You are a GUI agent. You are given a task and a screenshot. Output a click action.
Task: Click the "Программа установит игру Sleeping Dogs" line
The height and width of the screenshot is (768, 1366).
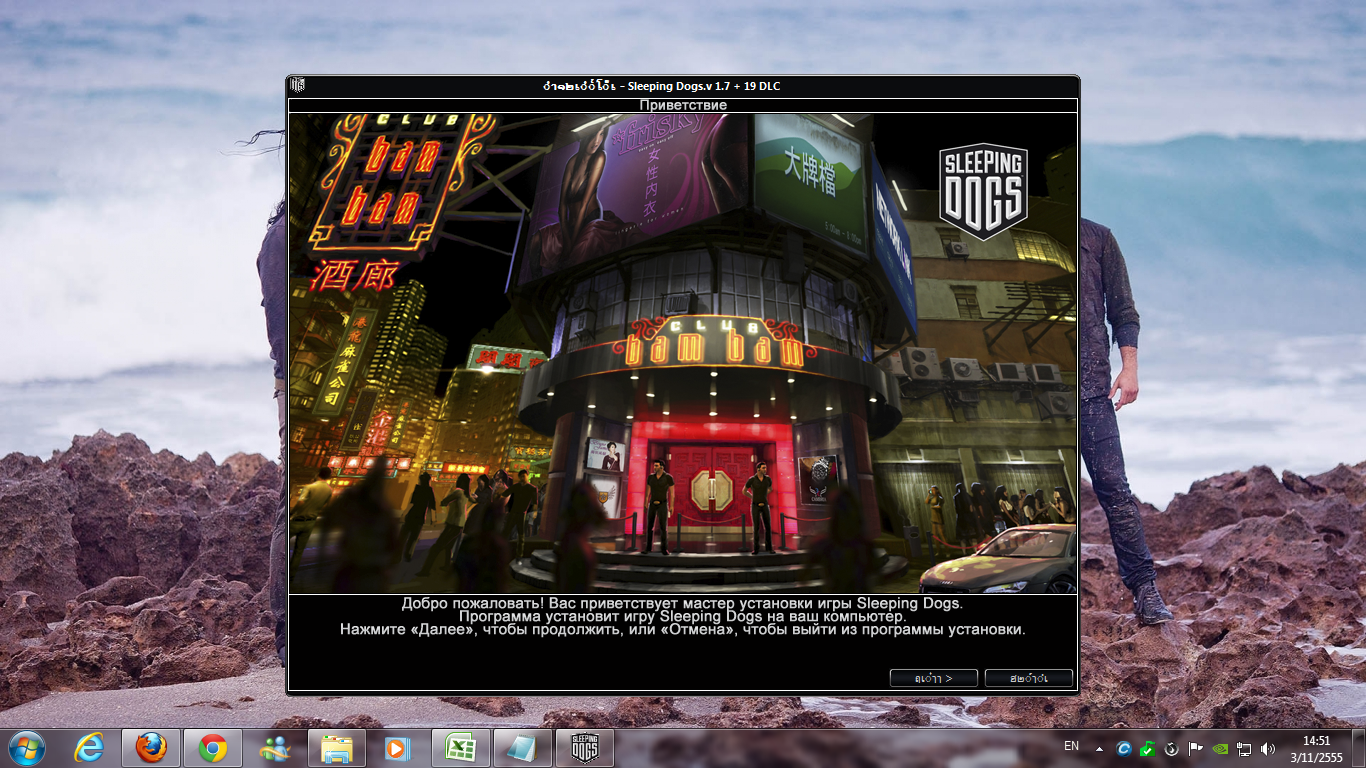coord(683,616)
